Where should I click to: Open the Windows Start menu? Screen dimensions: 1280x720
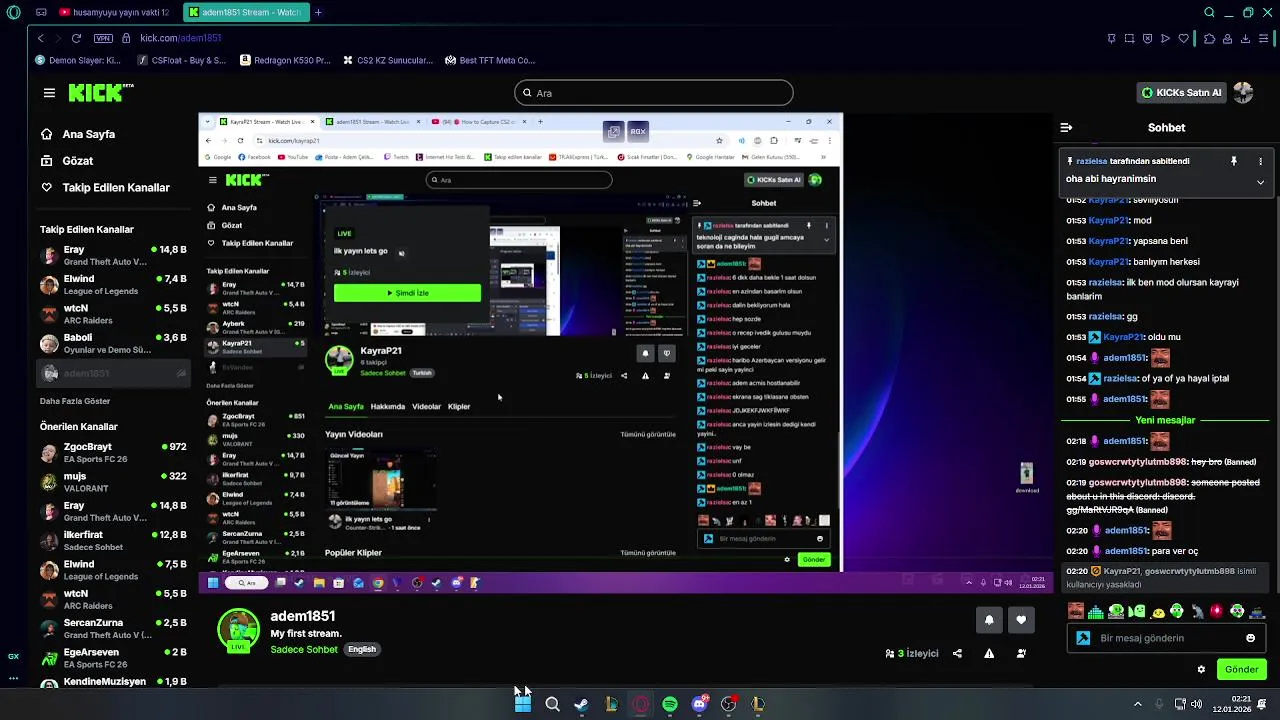click(x=522, y=704)
